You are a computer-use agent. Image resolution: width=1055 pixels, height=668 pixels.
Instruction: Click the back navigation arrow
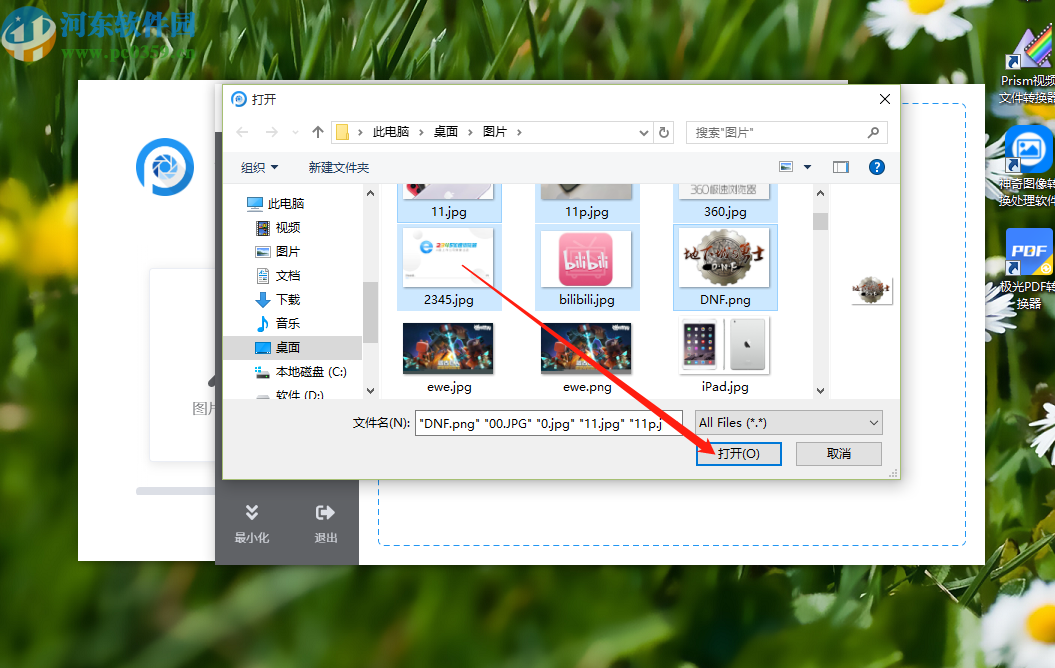242,133
